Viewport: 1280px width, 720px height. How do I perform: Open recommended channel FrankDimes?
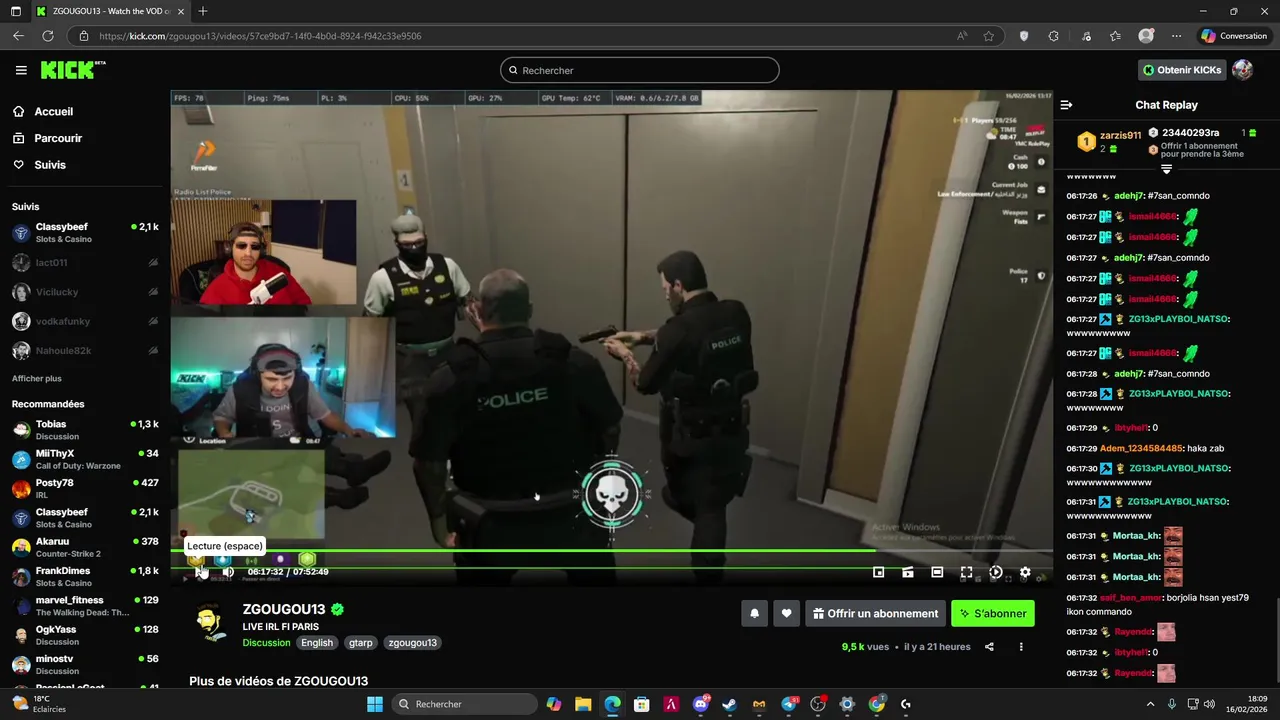[x=85, y=576]
